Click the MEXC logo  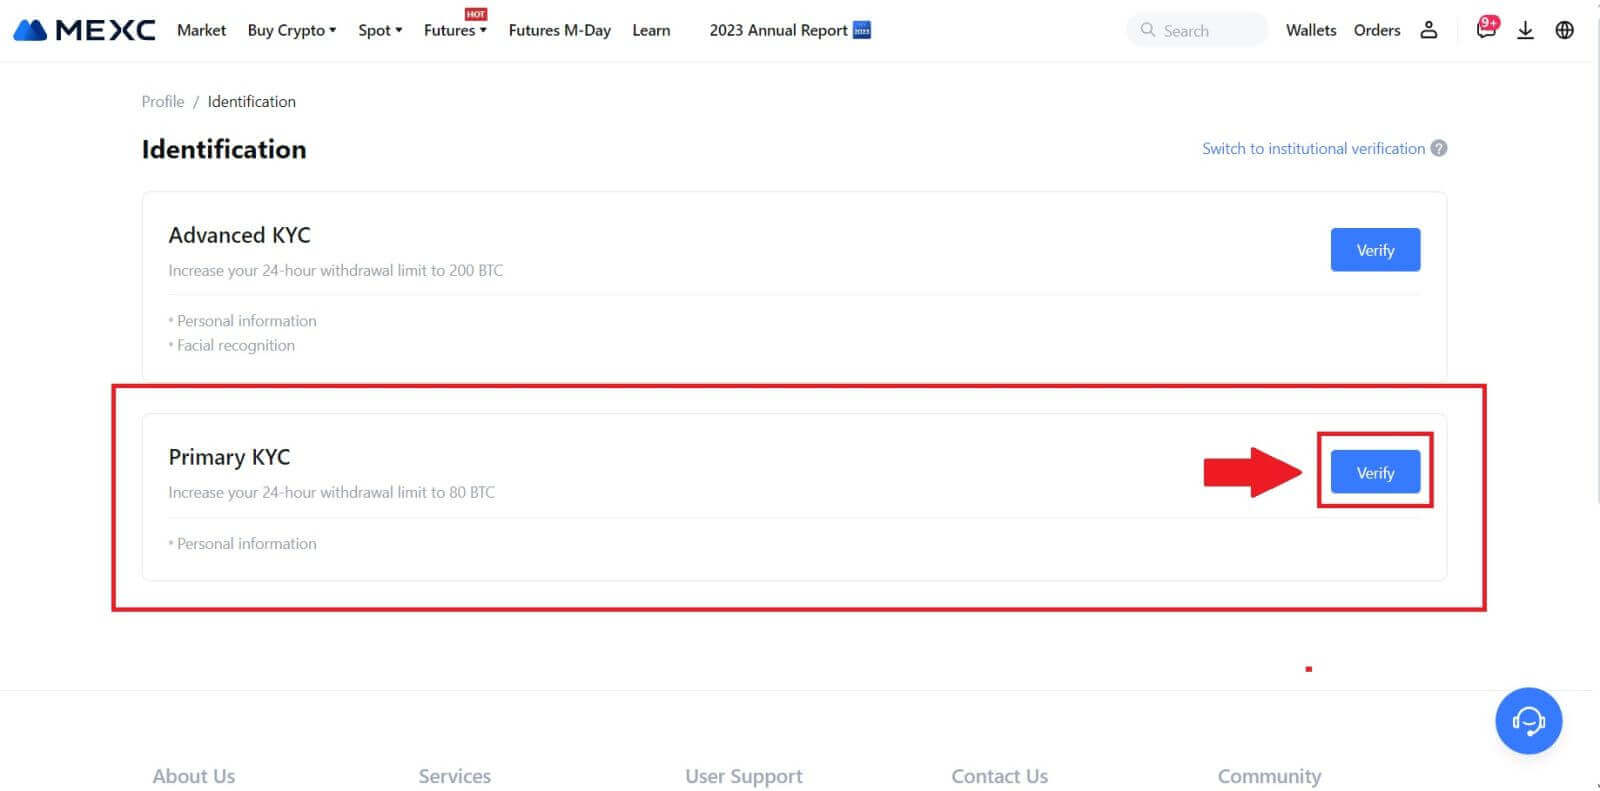(x=84, y=30)
